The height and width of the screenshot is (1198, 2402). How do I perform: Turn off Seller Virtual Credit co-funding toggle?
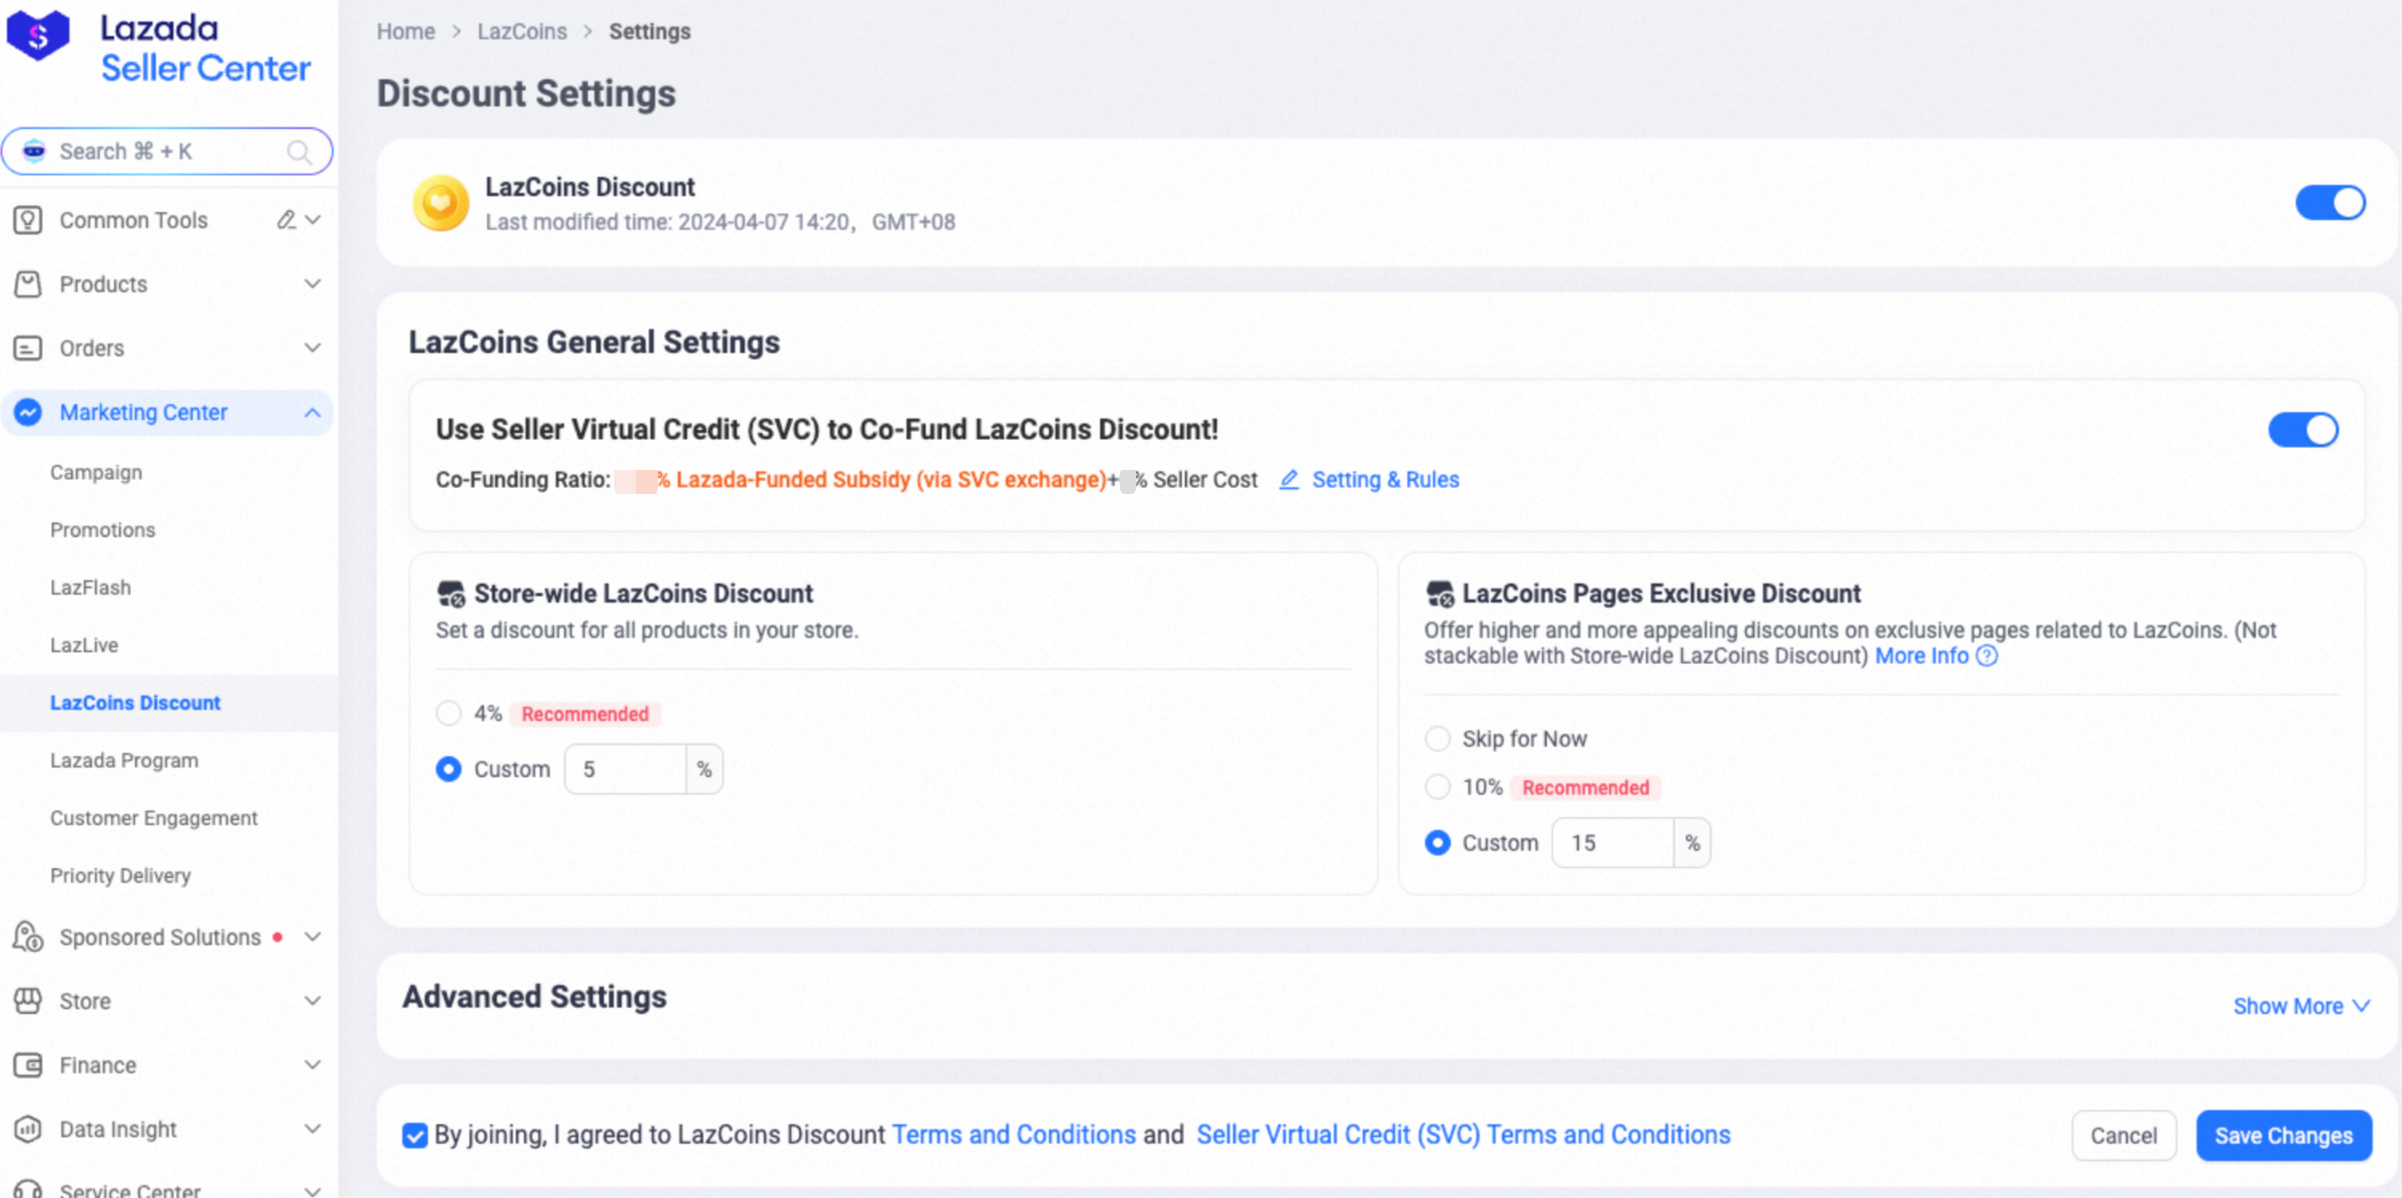point(2303,429)
